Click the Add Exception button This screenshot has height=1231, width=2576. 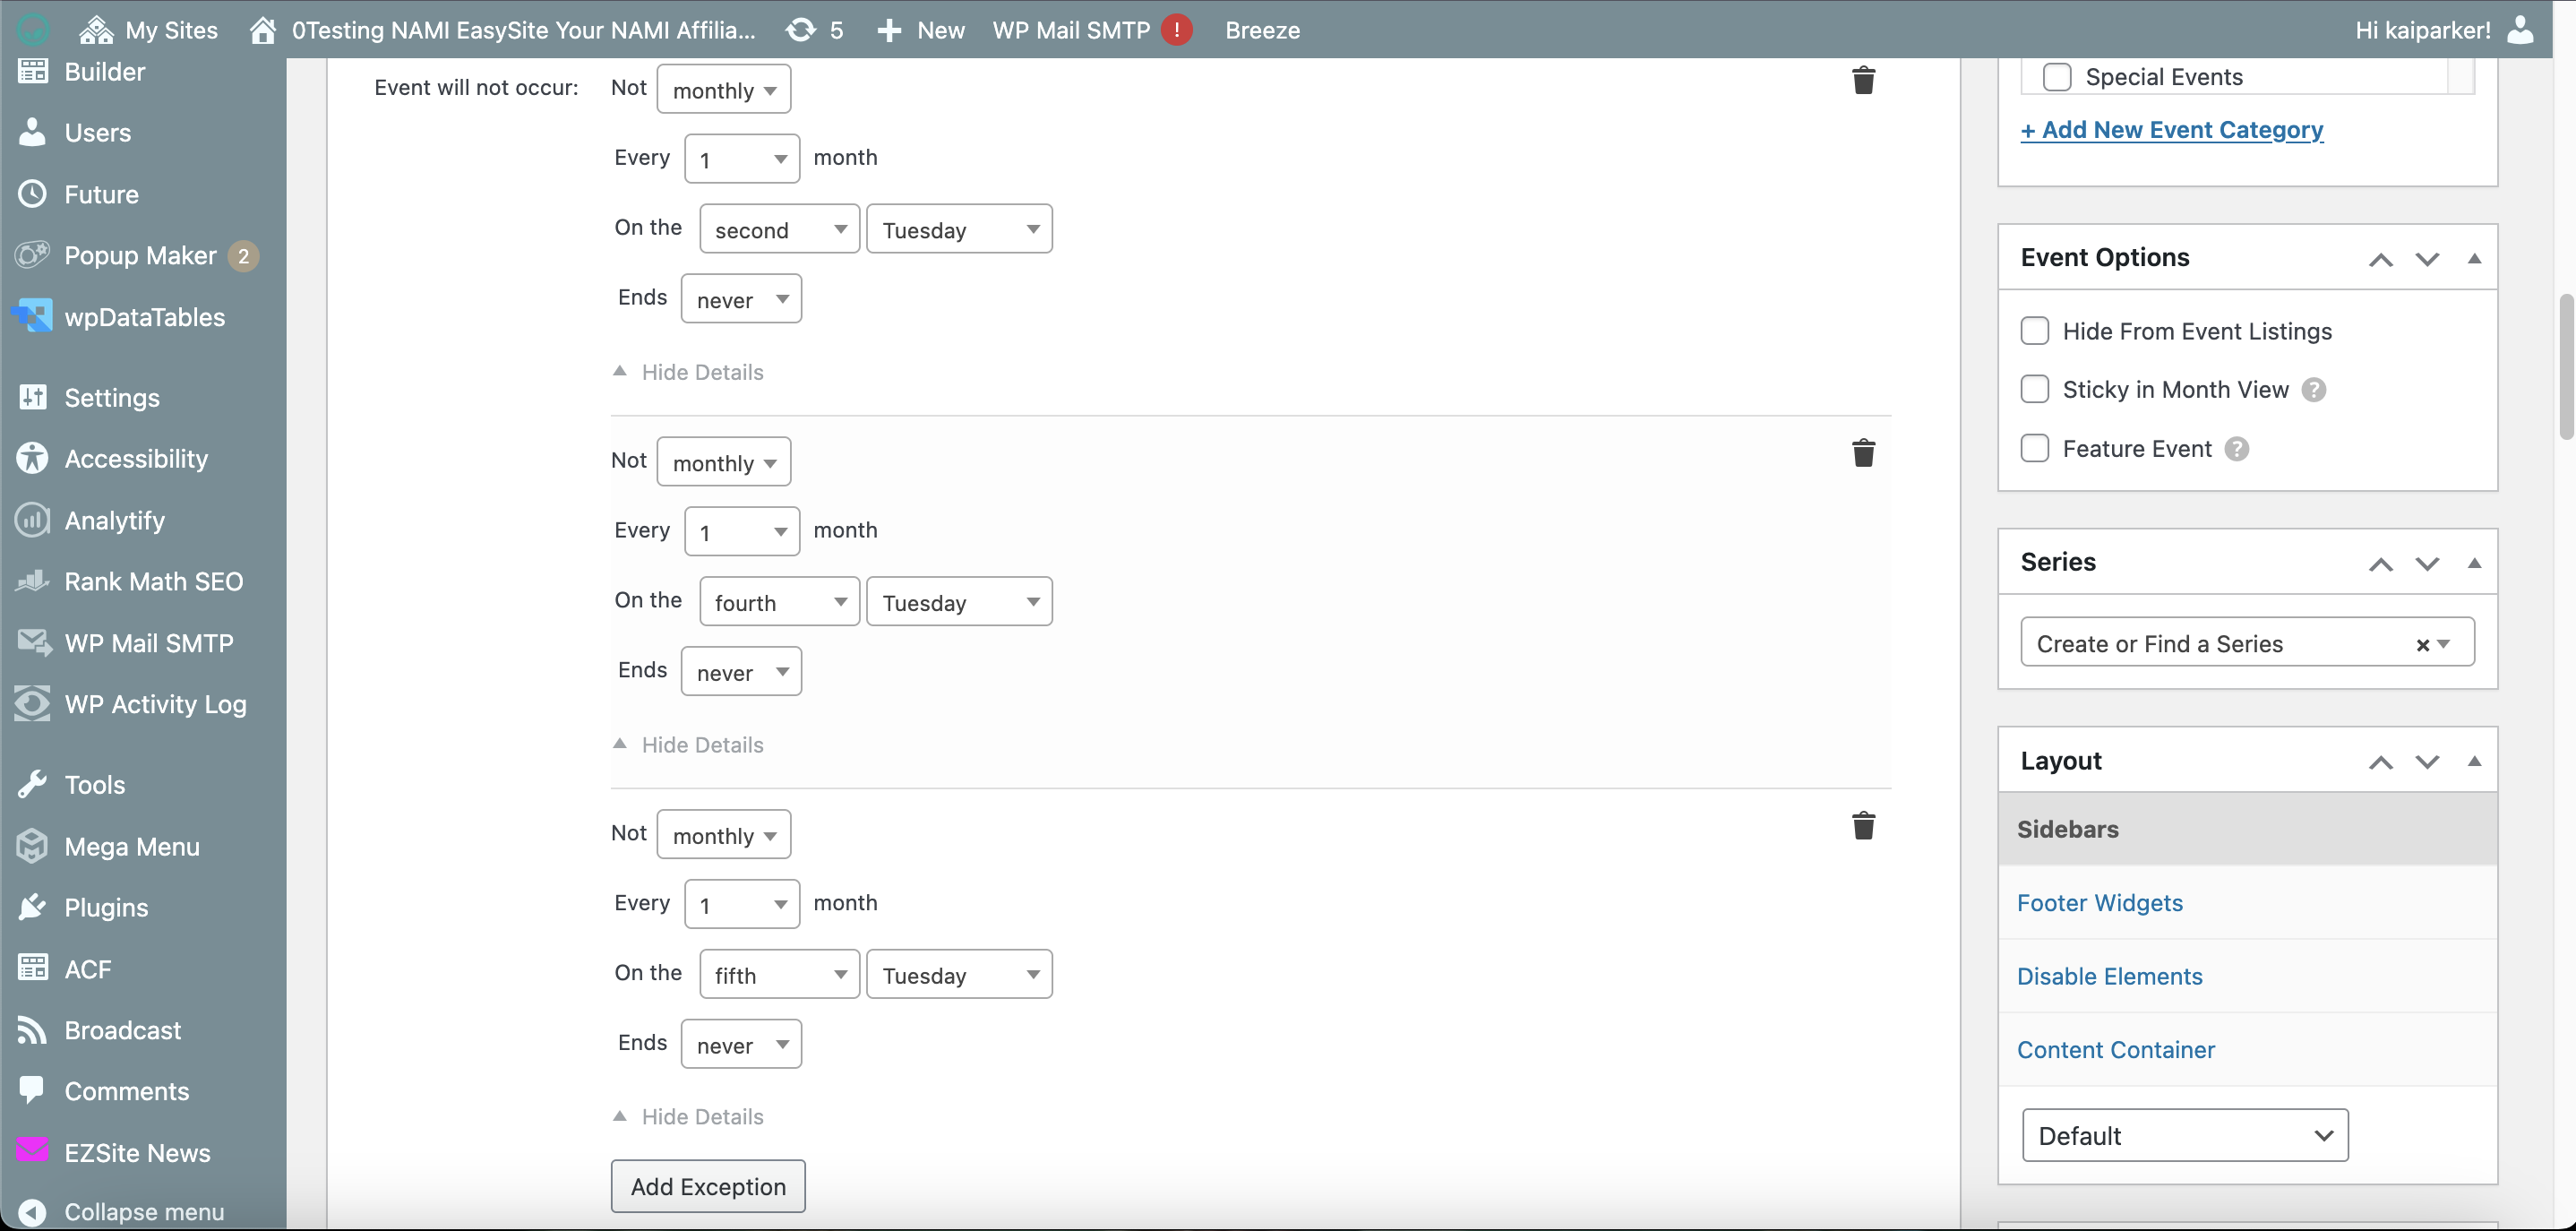pos(708,1186)
